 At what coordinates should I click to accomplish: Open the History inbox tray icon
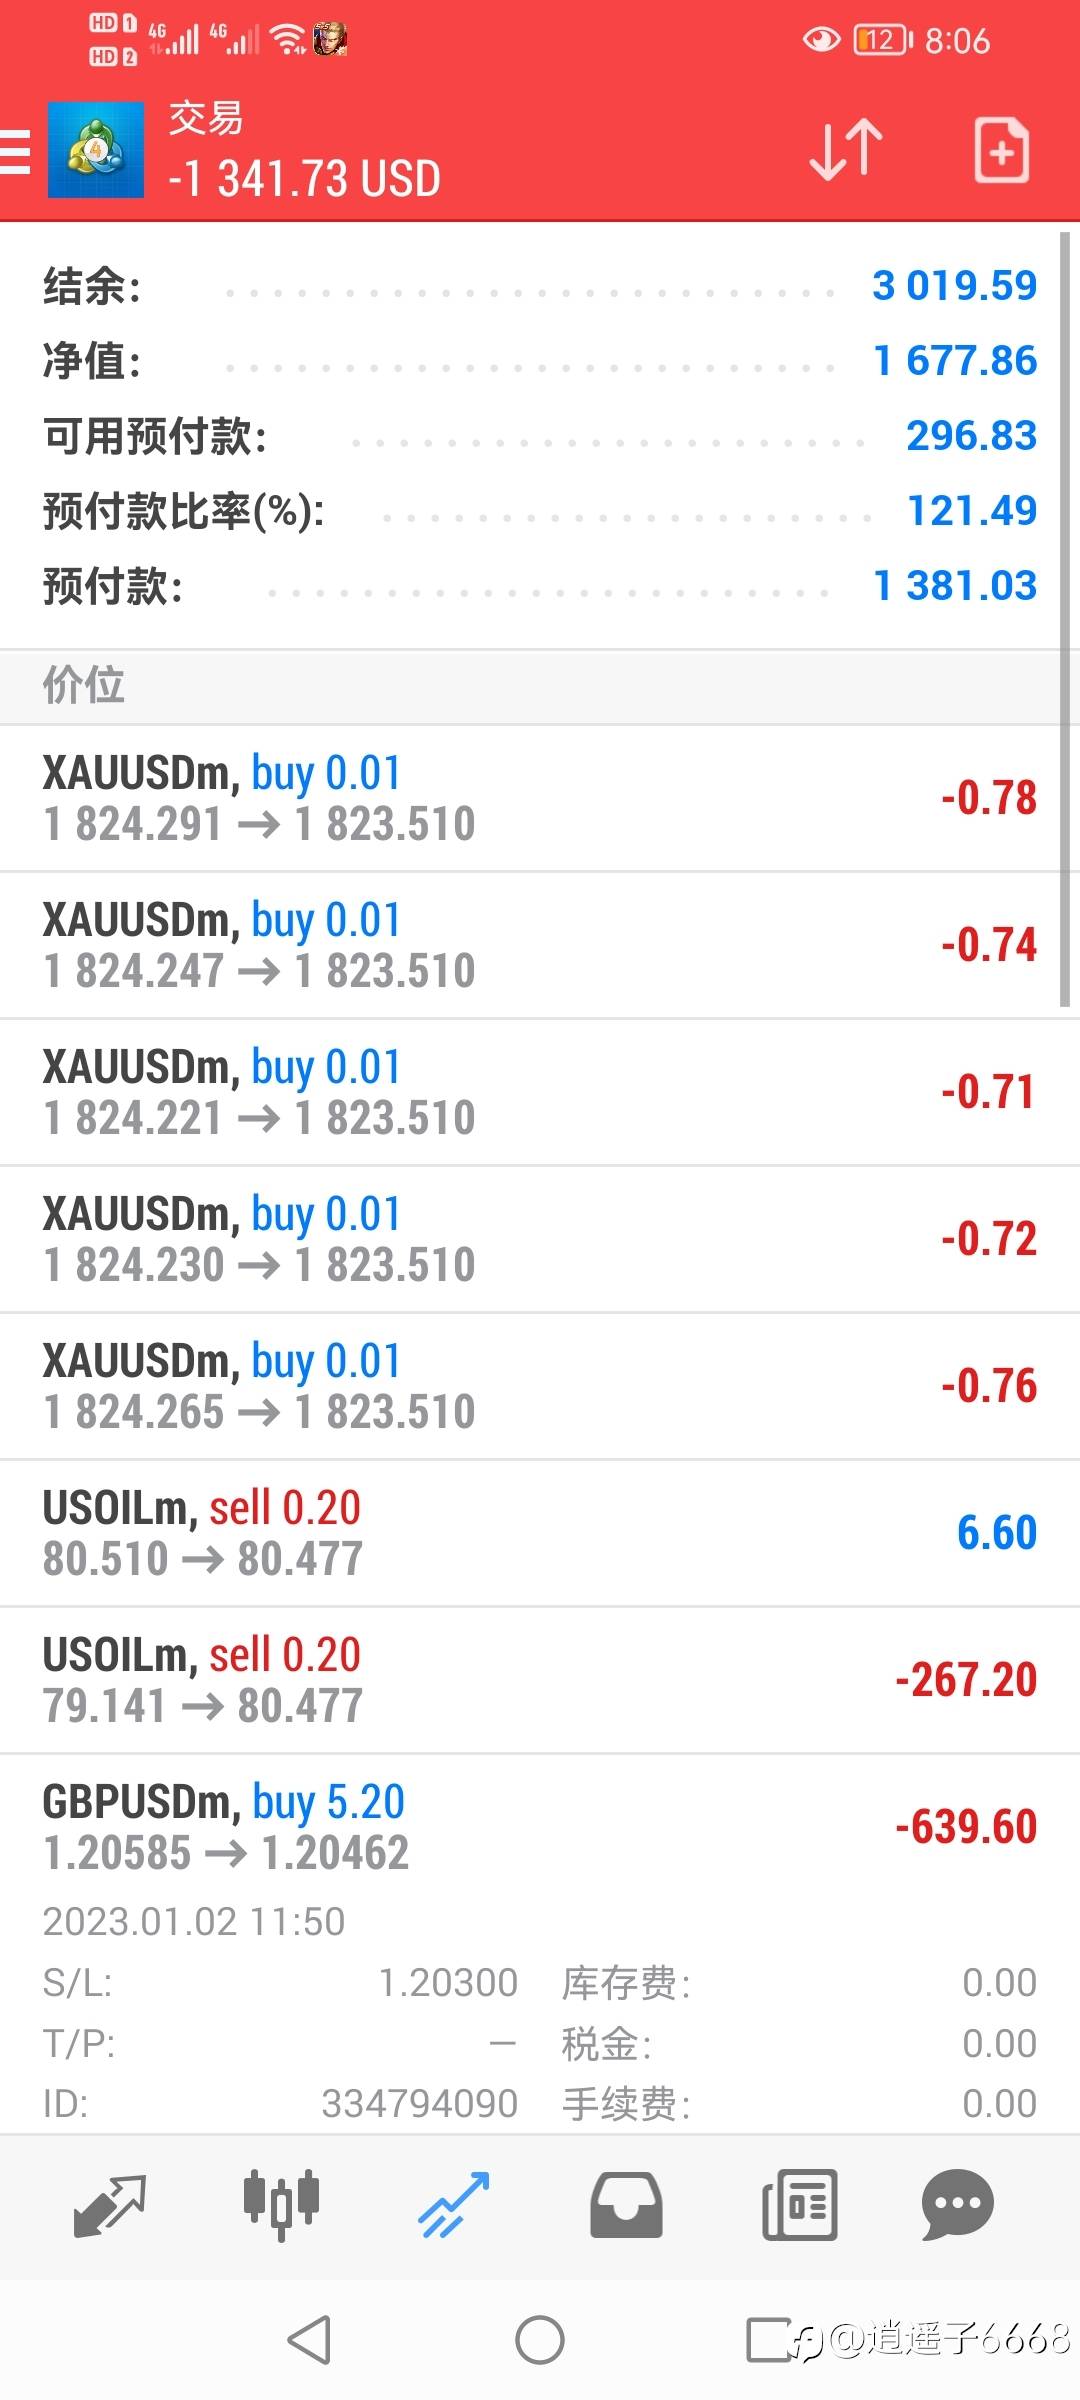(626, 2204)
